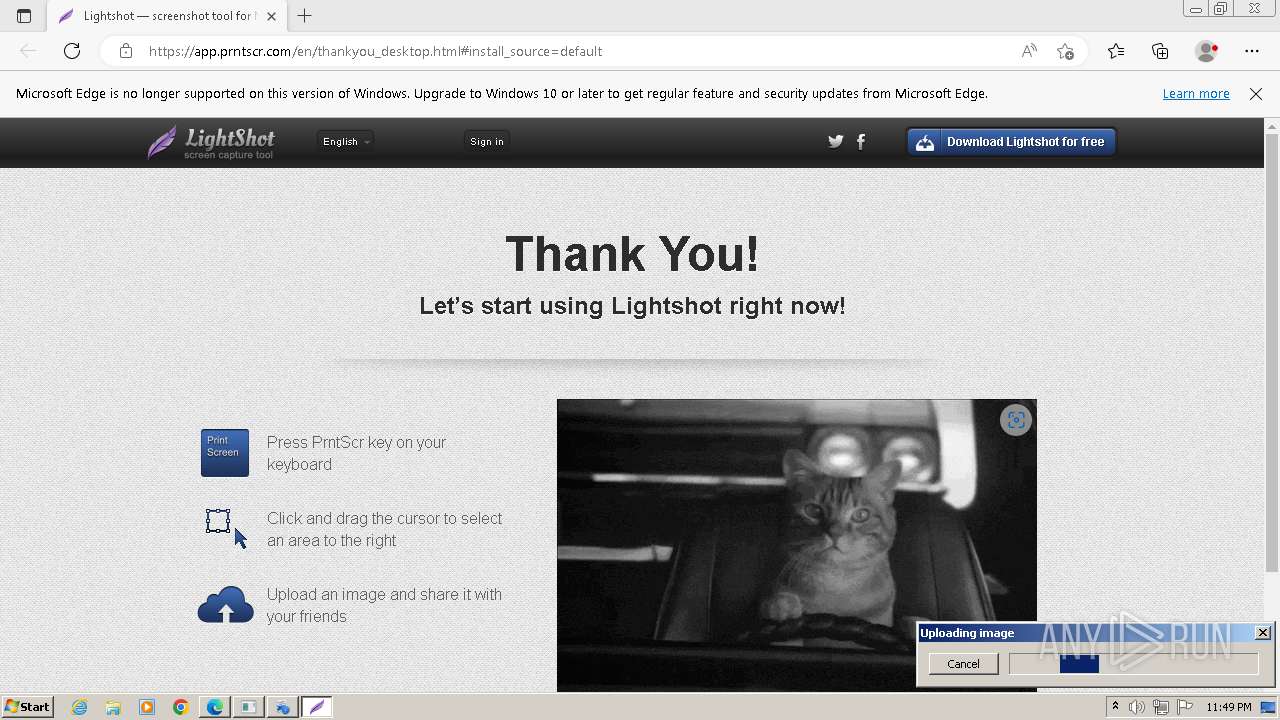Click the Print Screen key icon
The width and height of the screenshot is (1280, 720).
pos(225,453)
